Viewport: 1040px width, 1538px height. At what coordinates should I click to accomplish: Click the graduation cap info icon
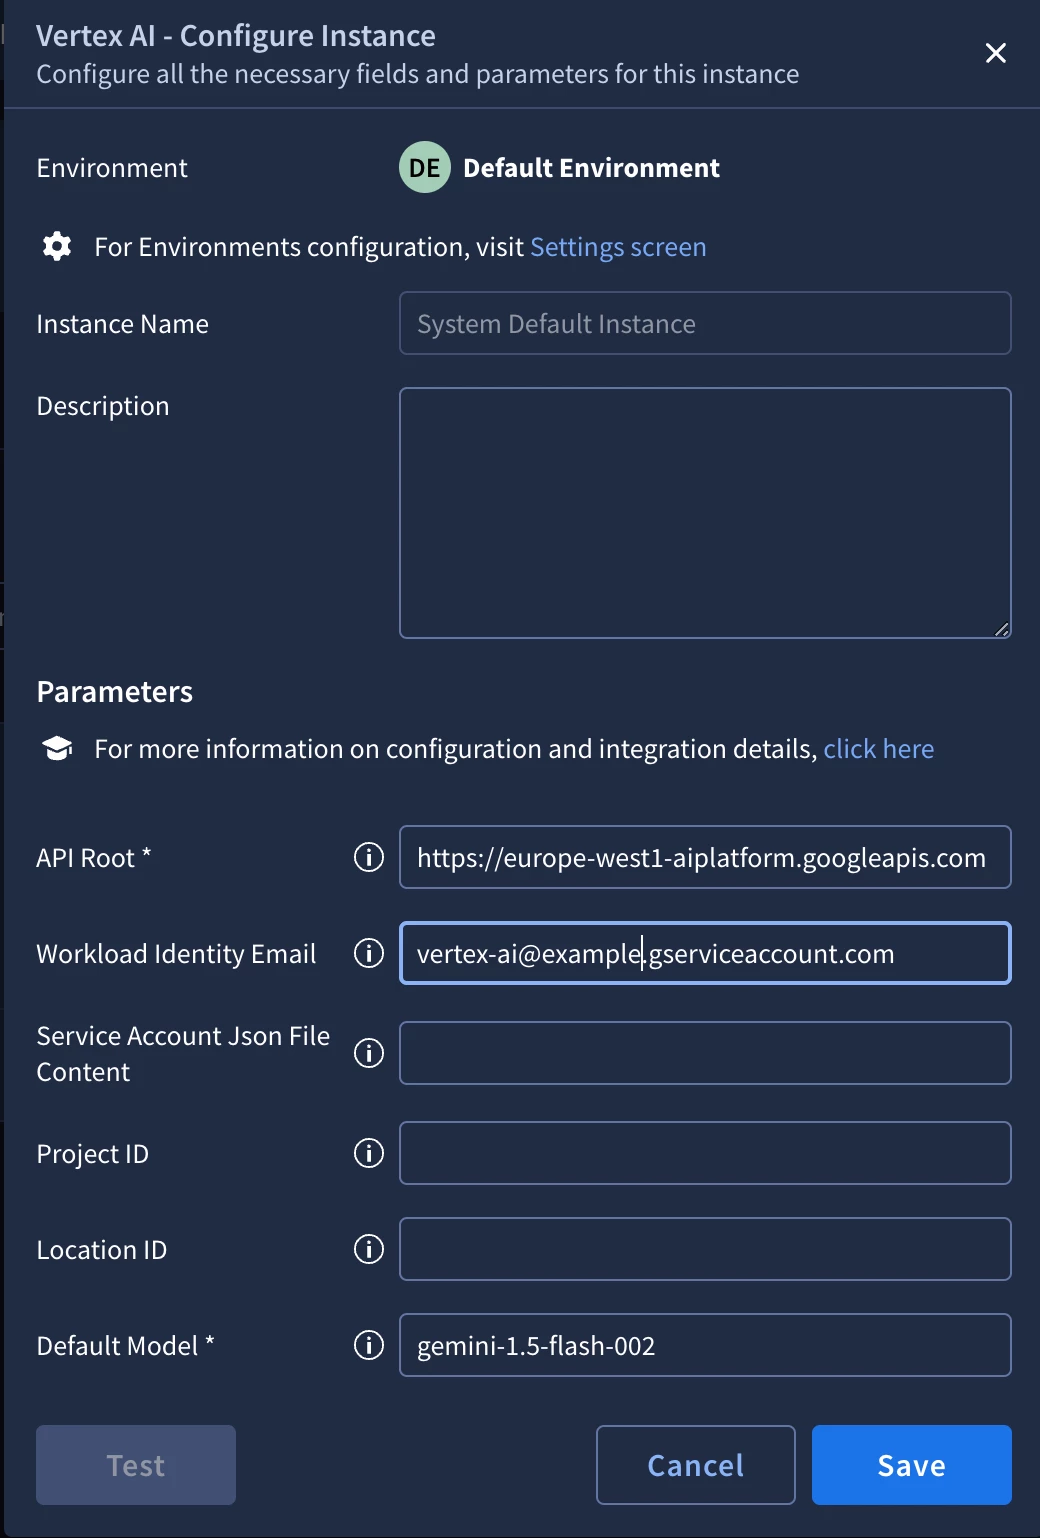pos(57,748)
